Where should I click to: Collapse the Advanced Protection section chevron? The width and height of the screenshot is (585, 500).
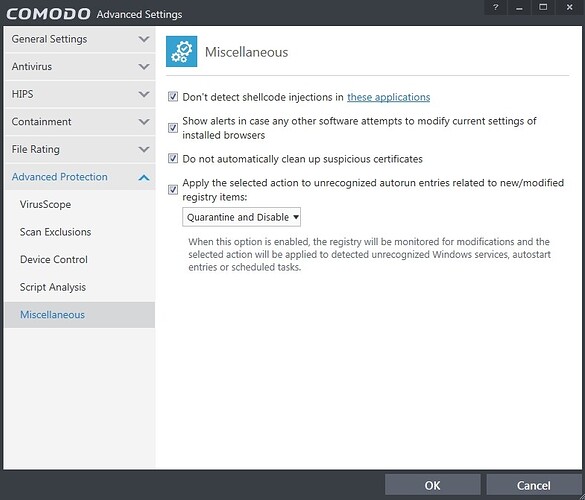pos(144,178)
